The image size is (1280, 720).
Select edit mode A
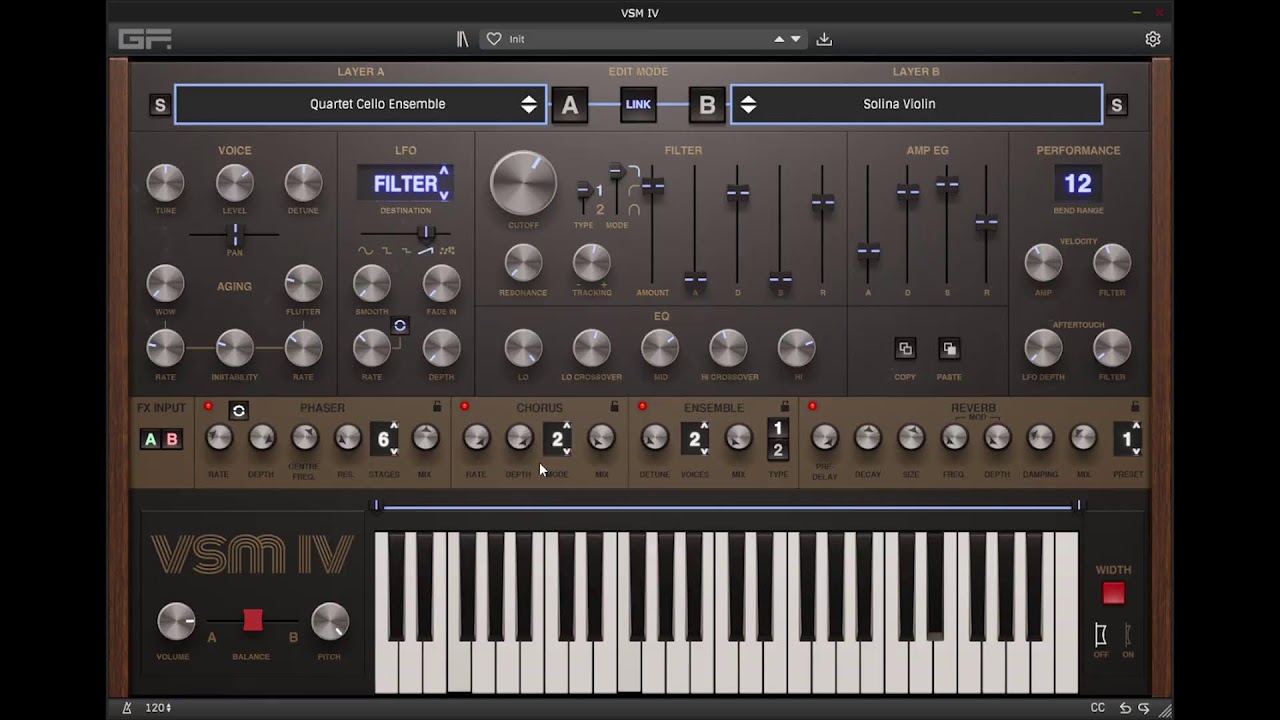click(570, 105)
